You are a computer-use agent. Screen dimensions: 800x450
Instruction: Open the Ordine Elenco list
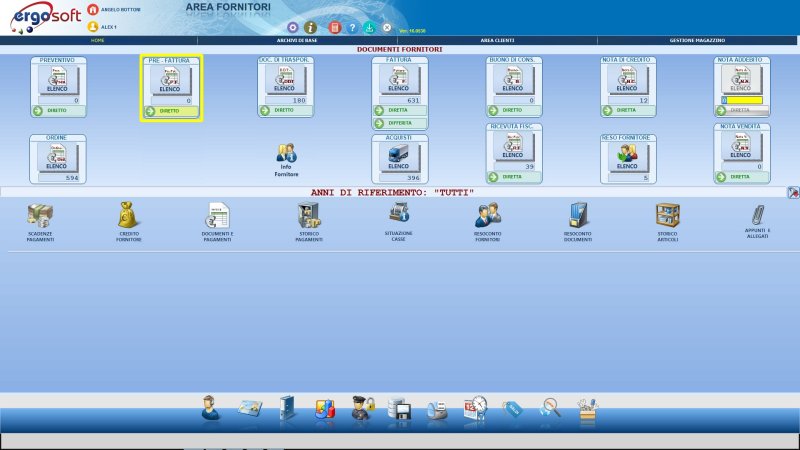point(57,157)
